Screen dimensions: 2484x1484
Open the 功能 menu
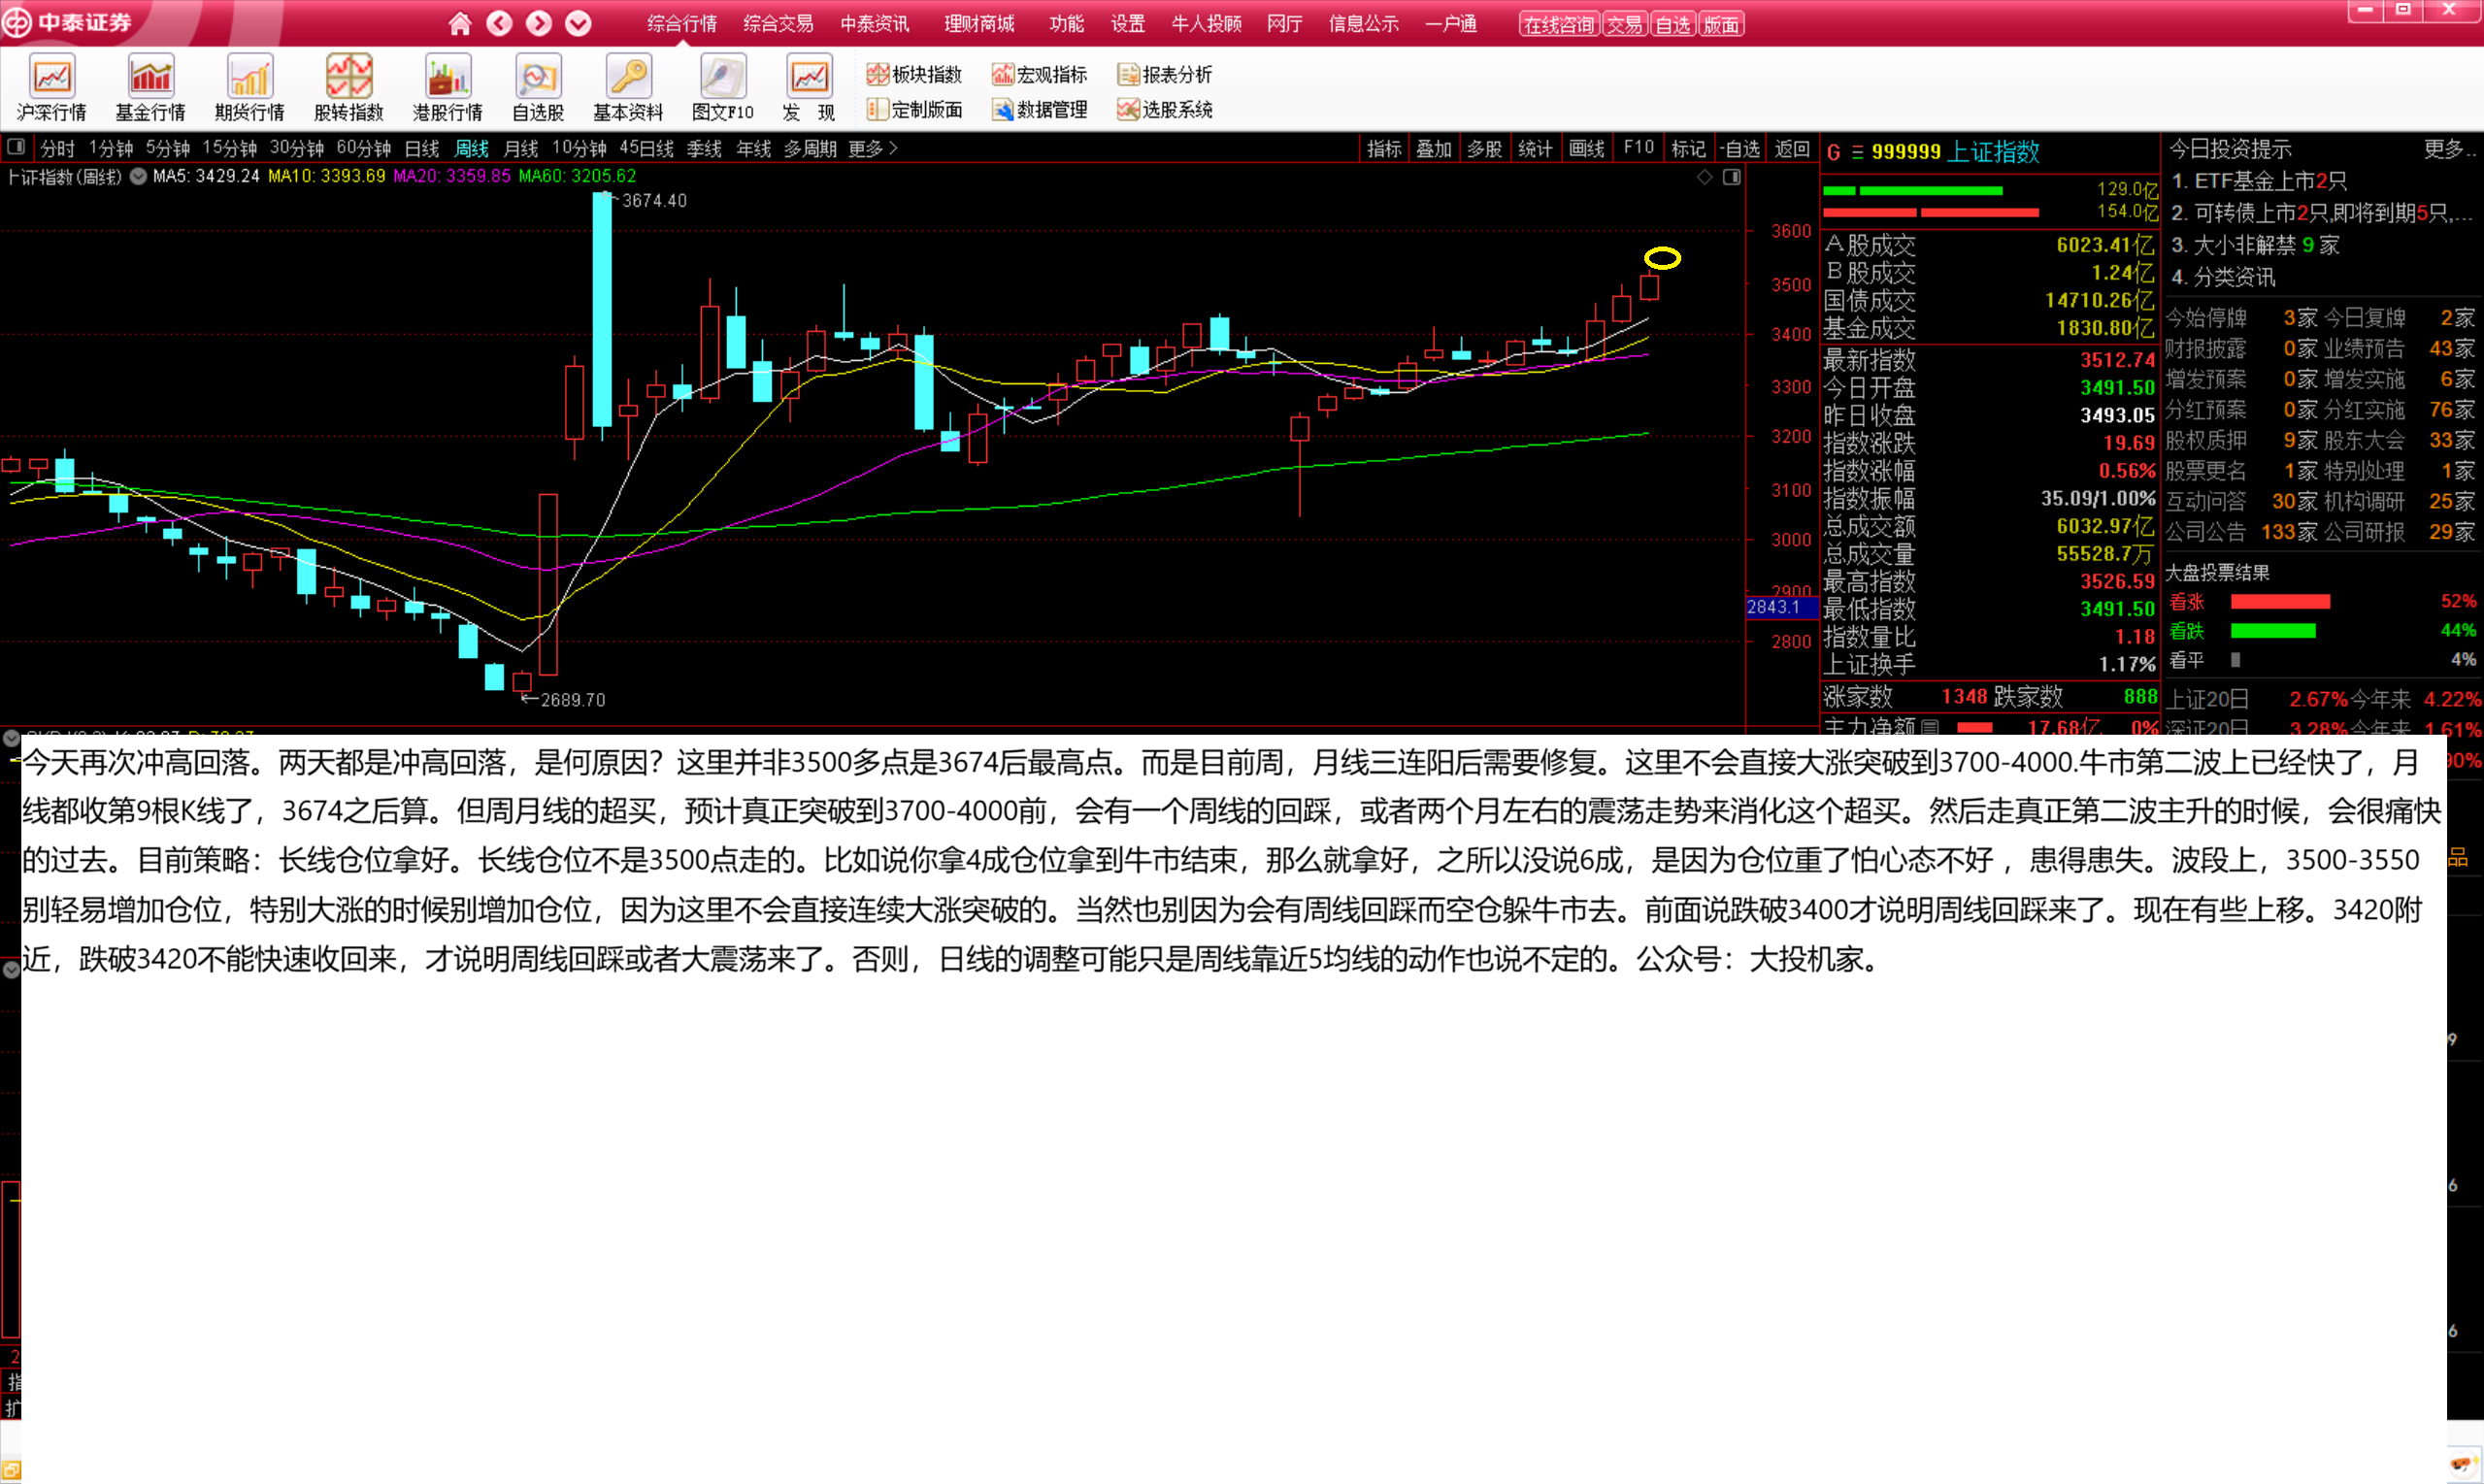[x=1066, y=23]
